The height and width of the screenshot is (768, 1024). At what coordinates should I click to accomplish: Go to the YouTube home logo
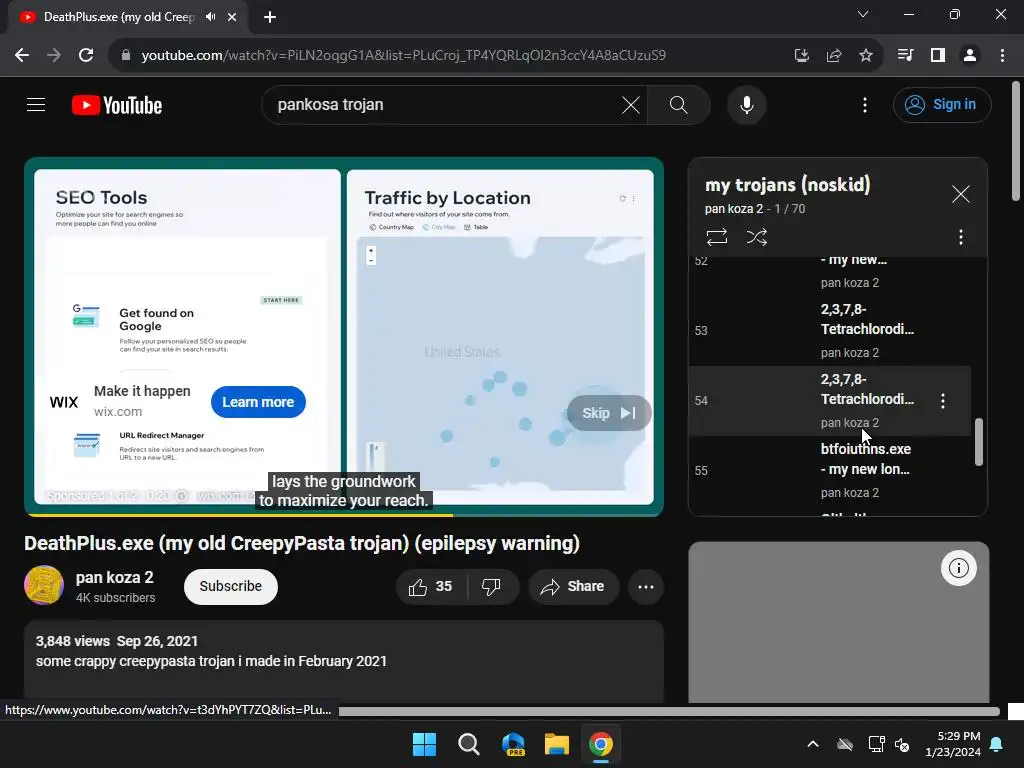117,105
